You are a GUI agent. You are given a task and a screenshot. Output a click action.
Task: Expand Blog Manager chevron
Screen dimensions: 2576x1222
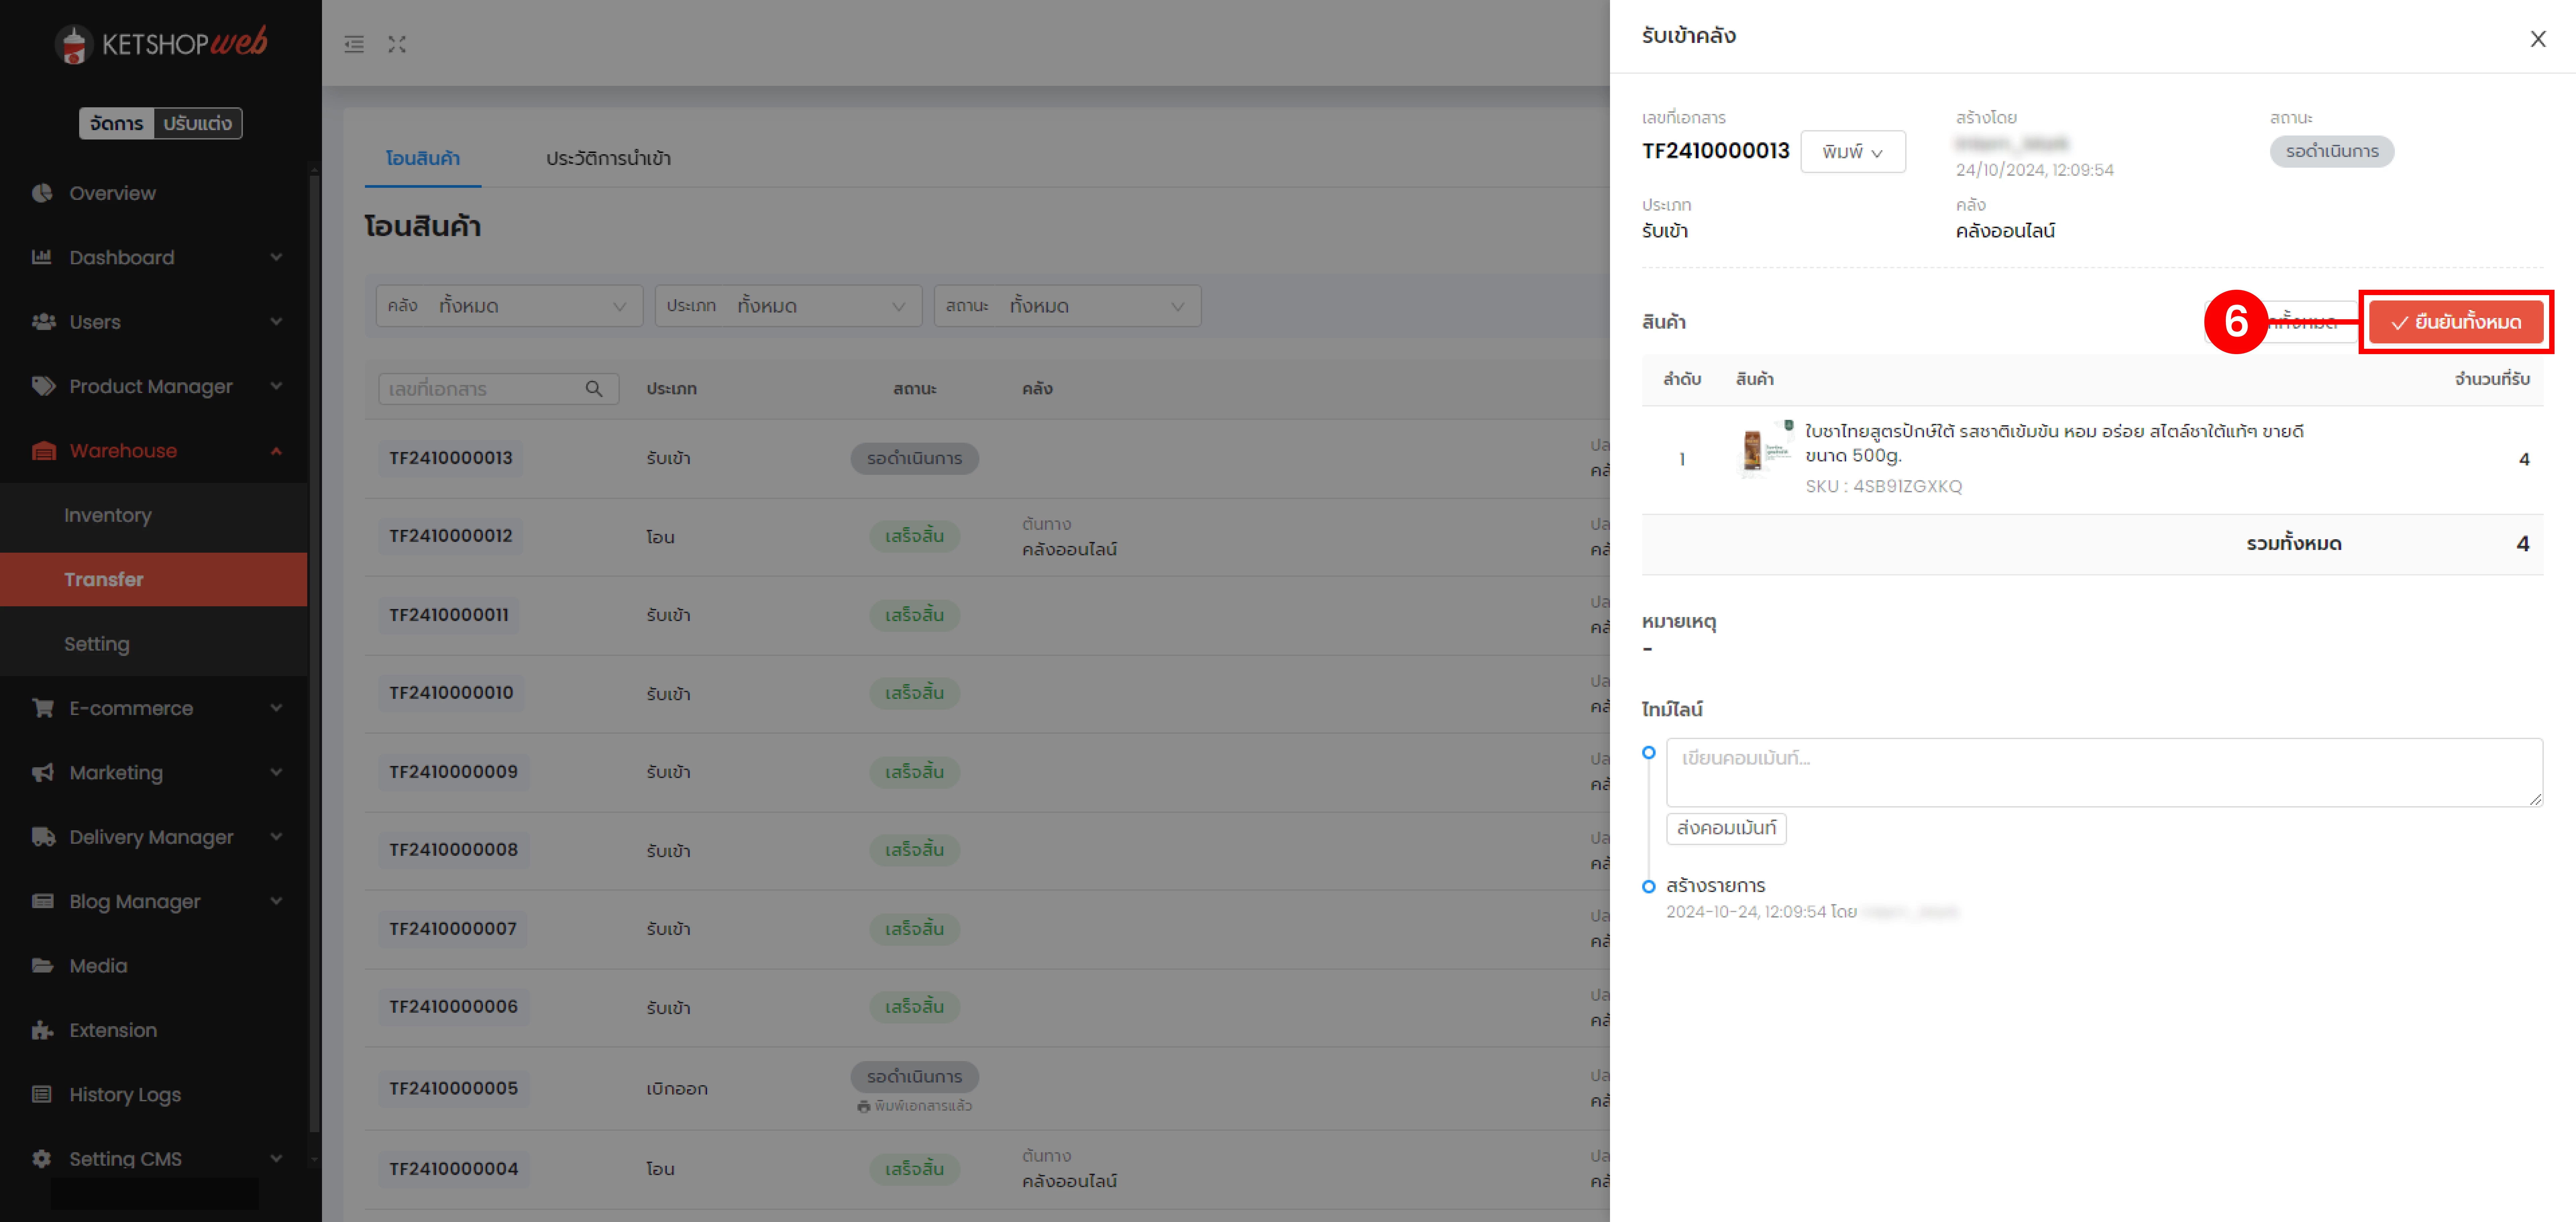[276, 901]
